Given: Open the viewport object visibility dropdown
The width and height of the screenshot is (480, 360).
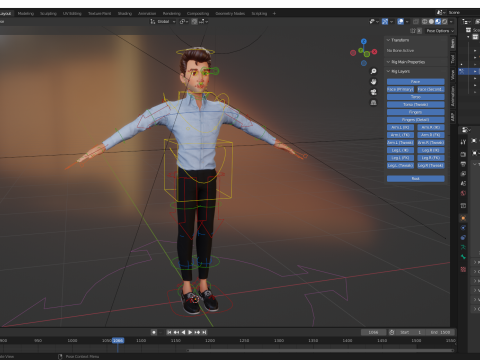Looking at the screenshot, I should point(374,21).
